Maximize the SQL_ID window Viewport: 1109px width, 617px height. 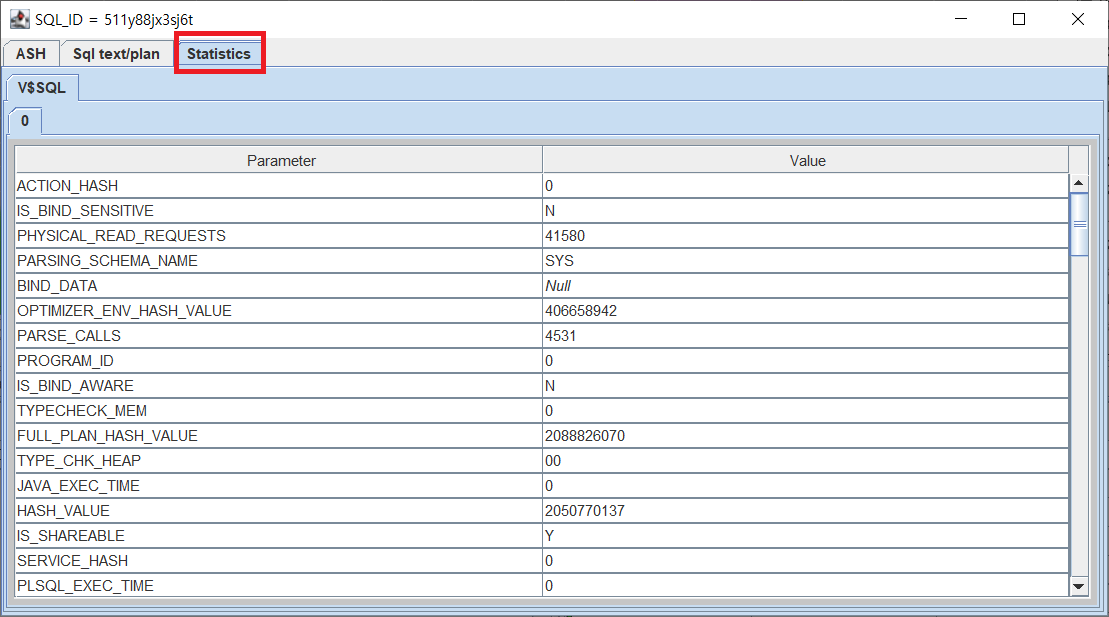click(1018, 19)
